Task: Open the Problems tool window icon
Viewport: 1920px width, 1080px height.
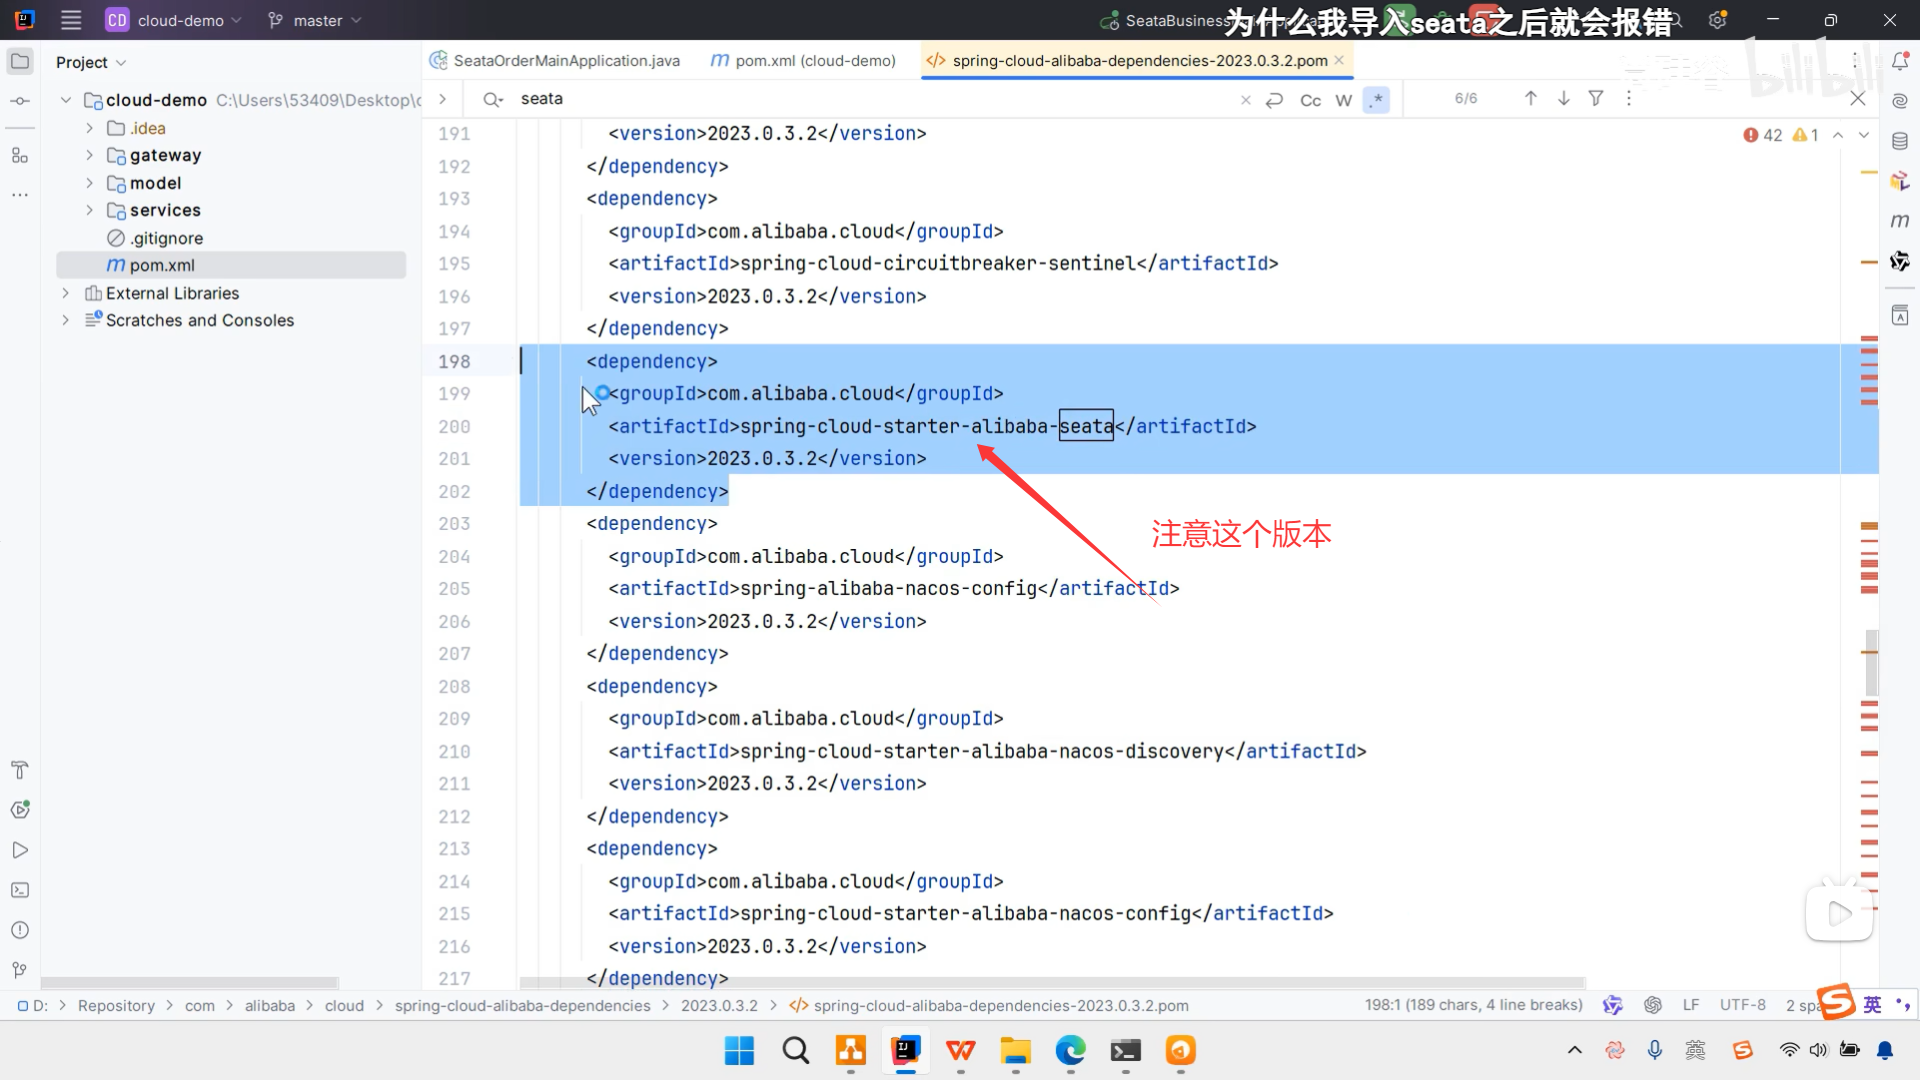Action: point(20,930)
